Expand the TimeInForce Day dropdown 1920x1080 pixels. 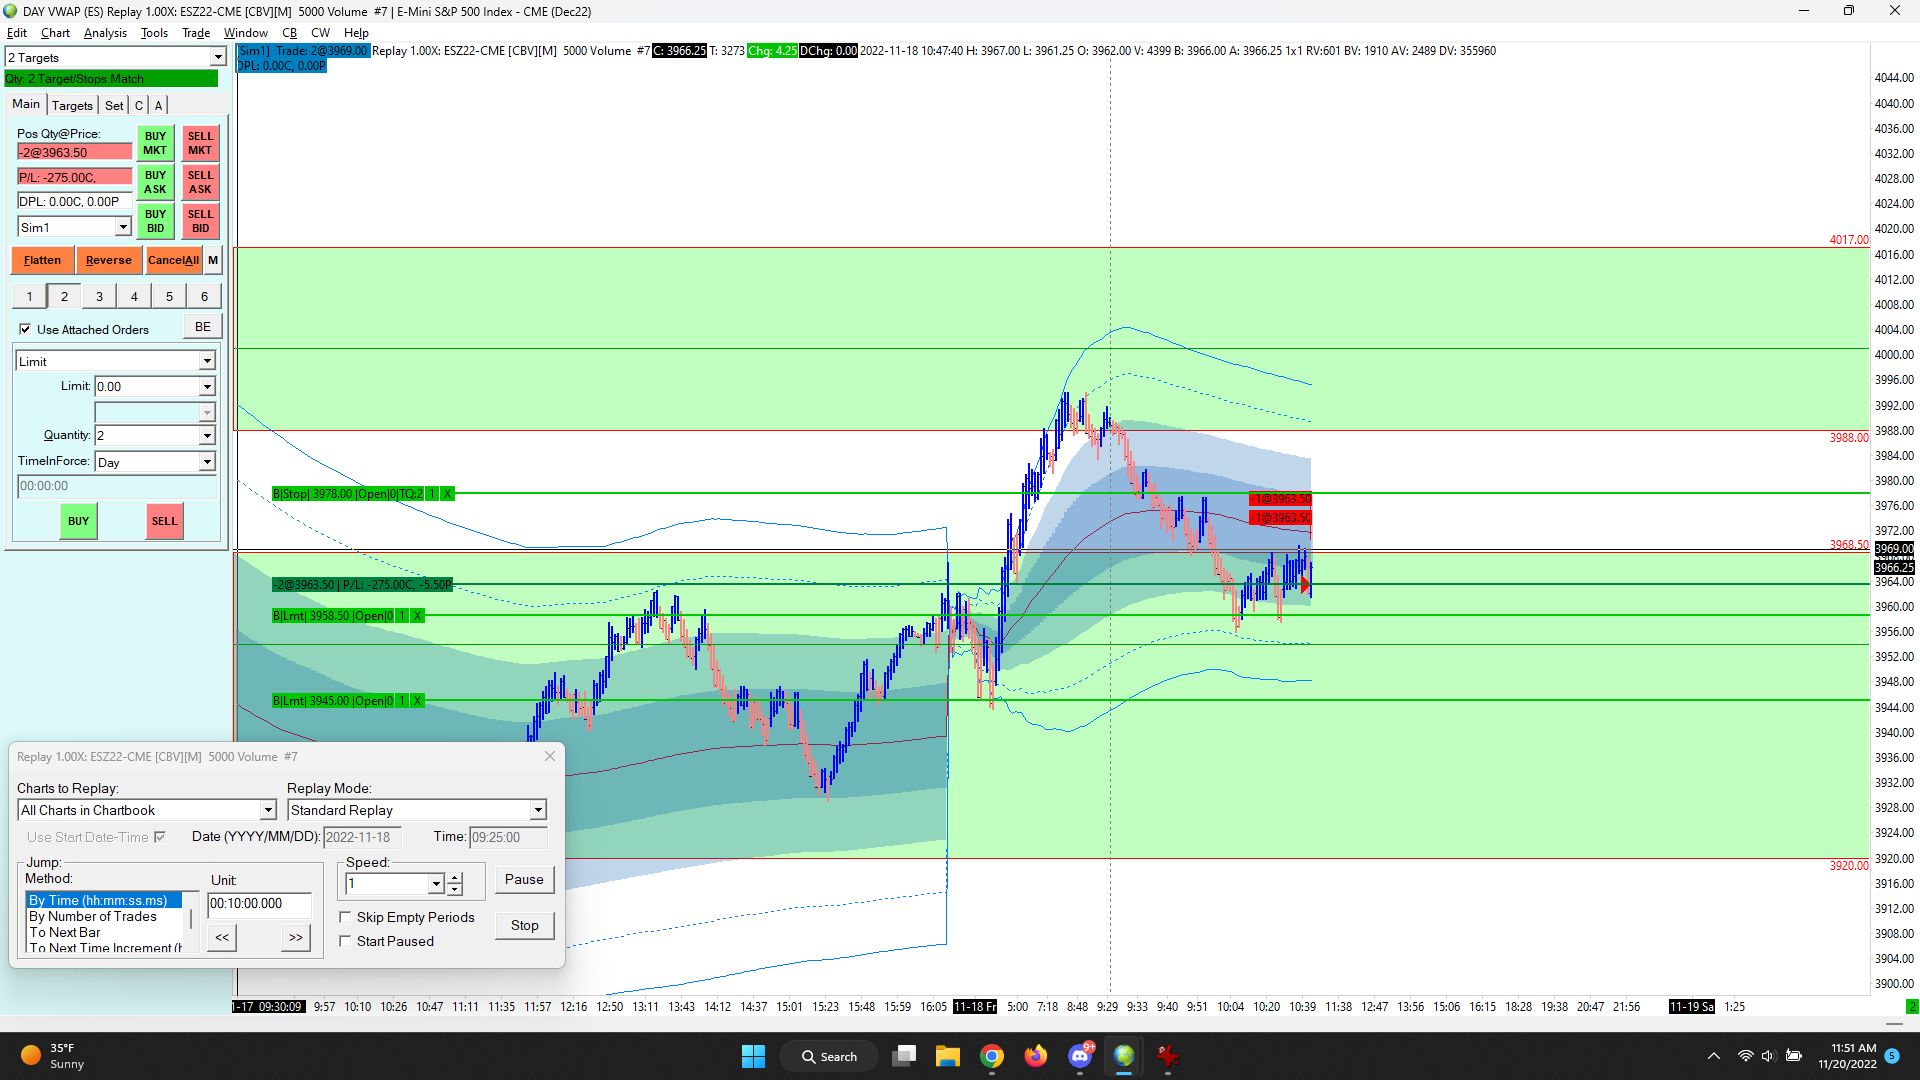point(207,462)
